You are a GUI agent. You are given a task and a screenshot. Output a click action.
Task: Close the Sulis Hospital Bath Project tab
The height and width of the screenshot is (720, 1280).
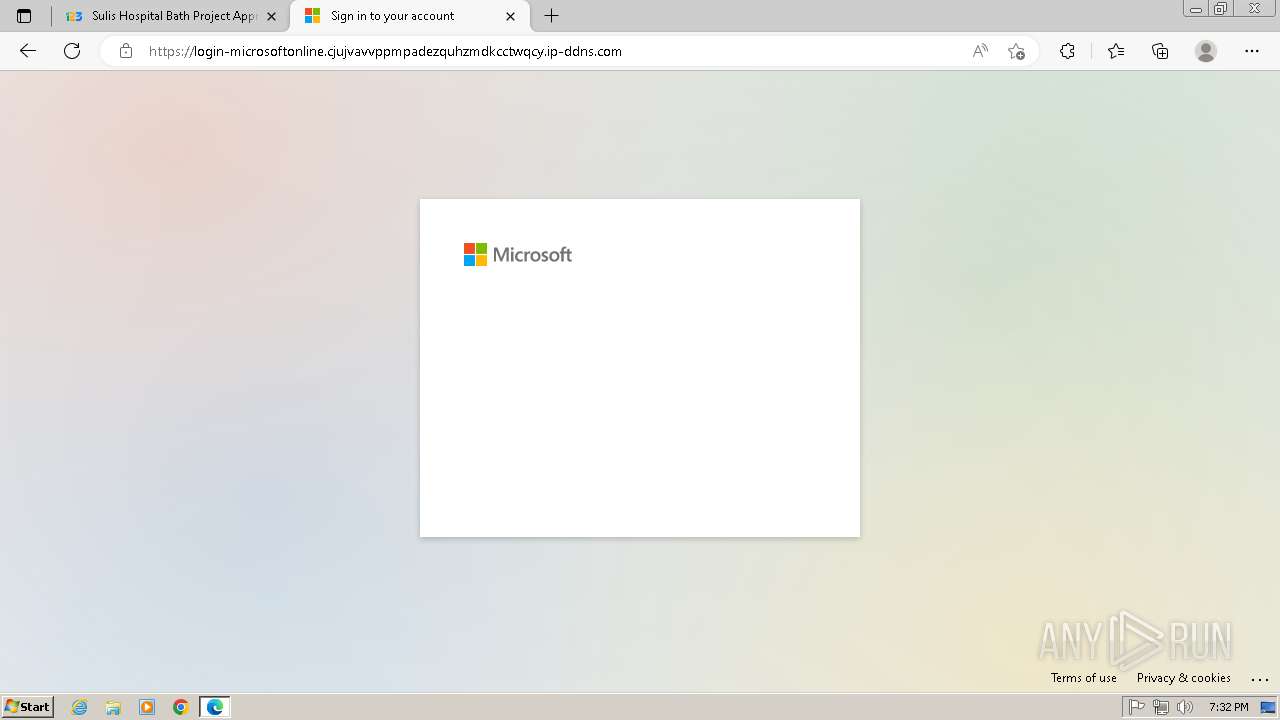click(x=271, y=16)
